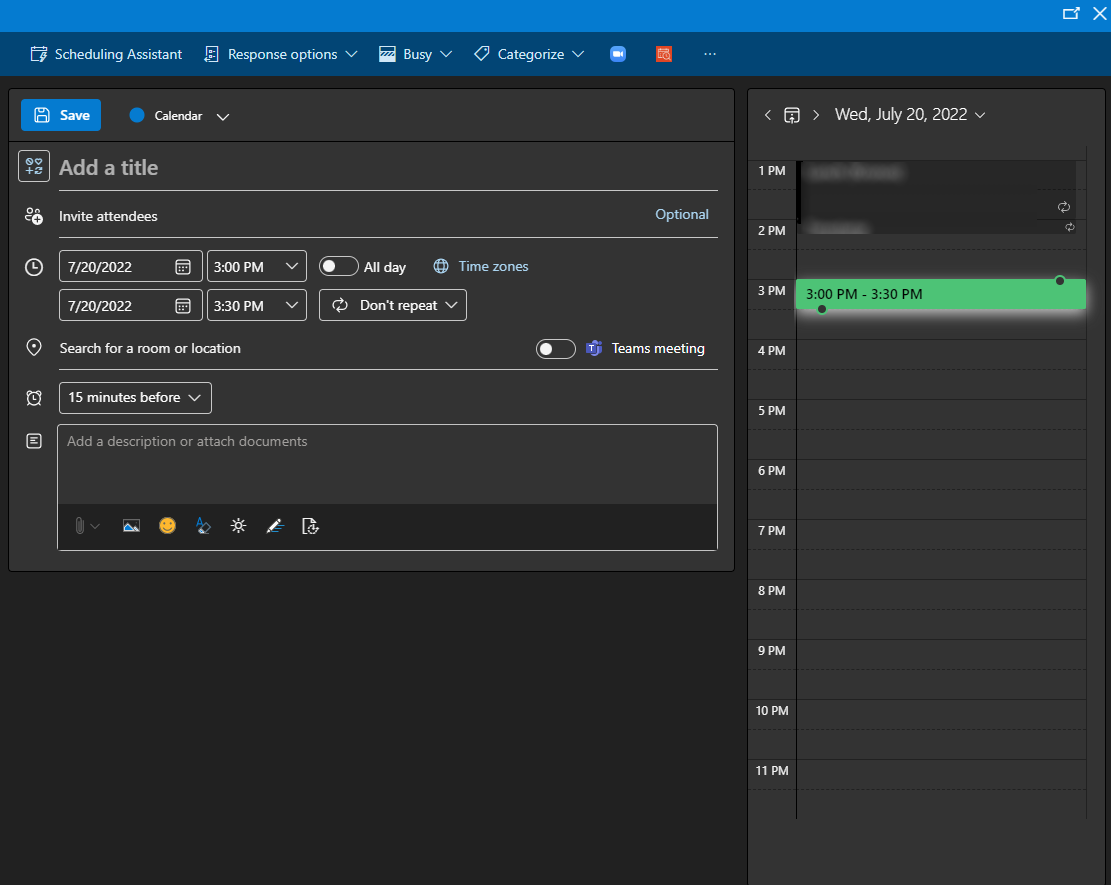Enable the All day toggle

tap(339, 267)
